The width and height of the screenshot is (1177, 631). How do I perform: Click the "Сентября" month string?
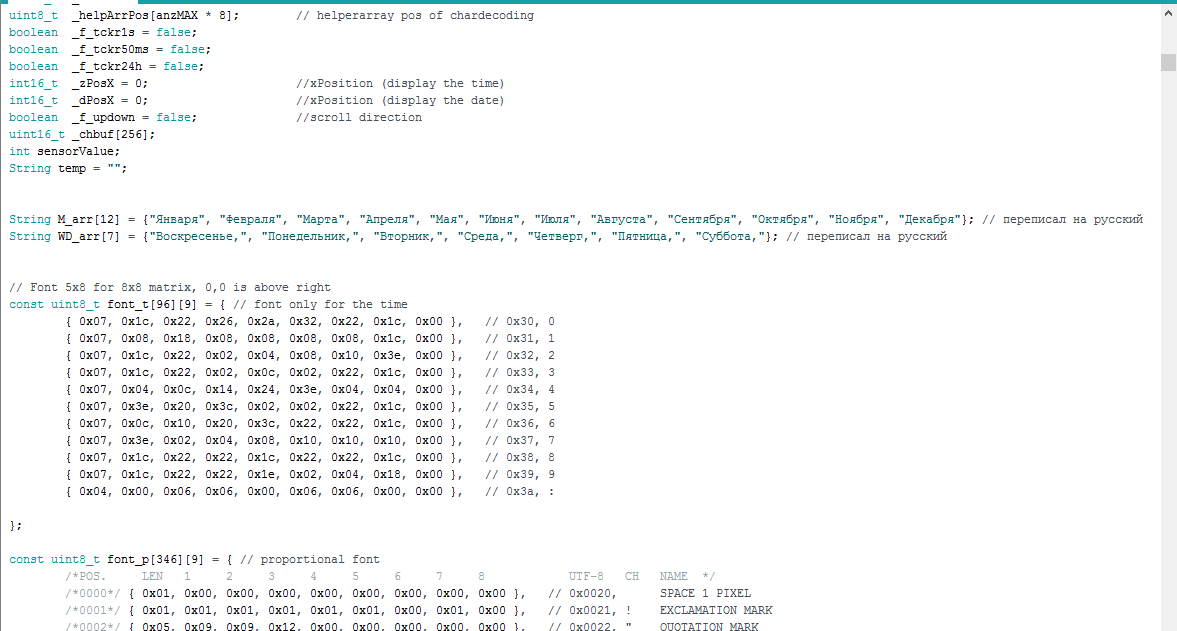(702, 220)
